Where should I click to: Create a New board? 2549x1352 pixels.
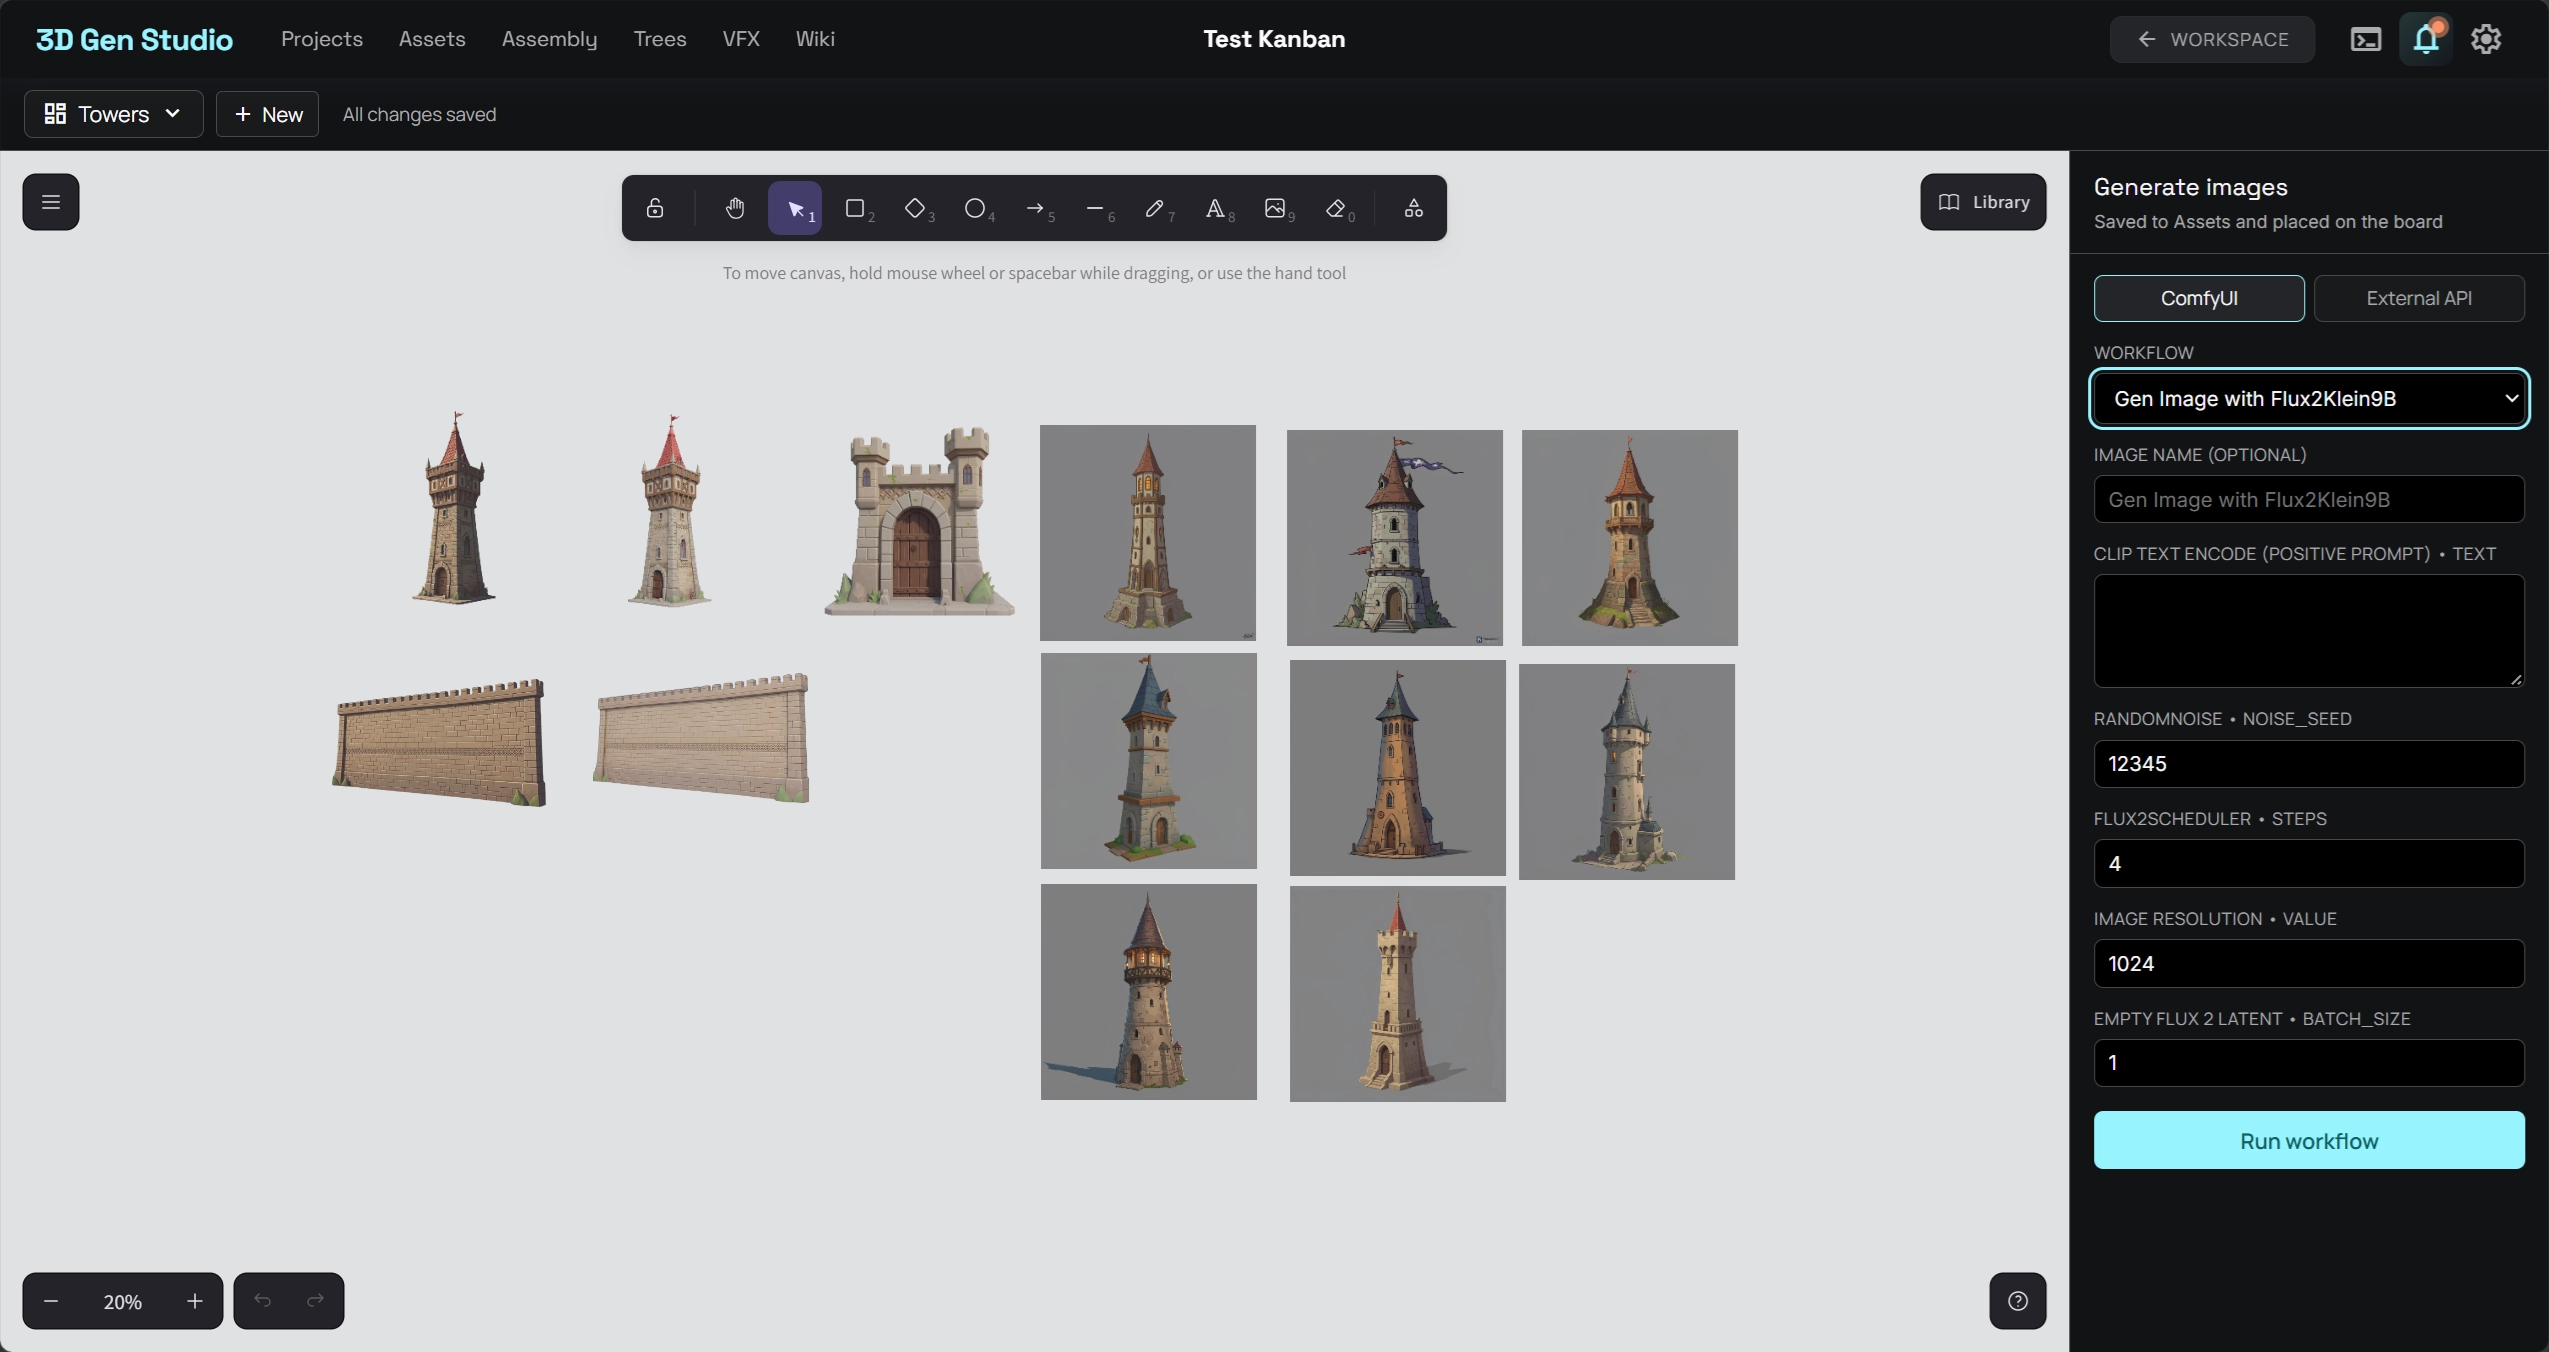coord(267,114)
